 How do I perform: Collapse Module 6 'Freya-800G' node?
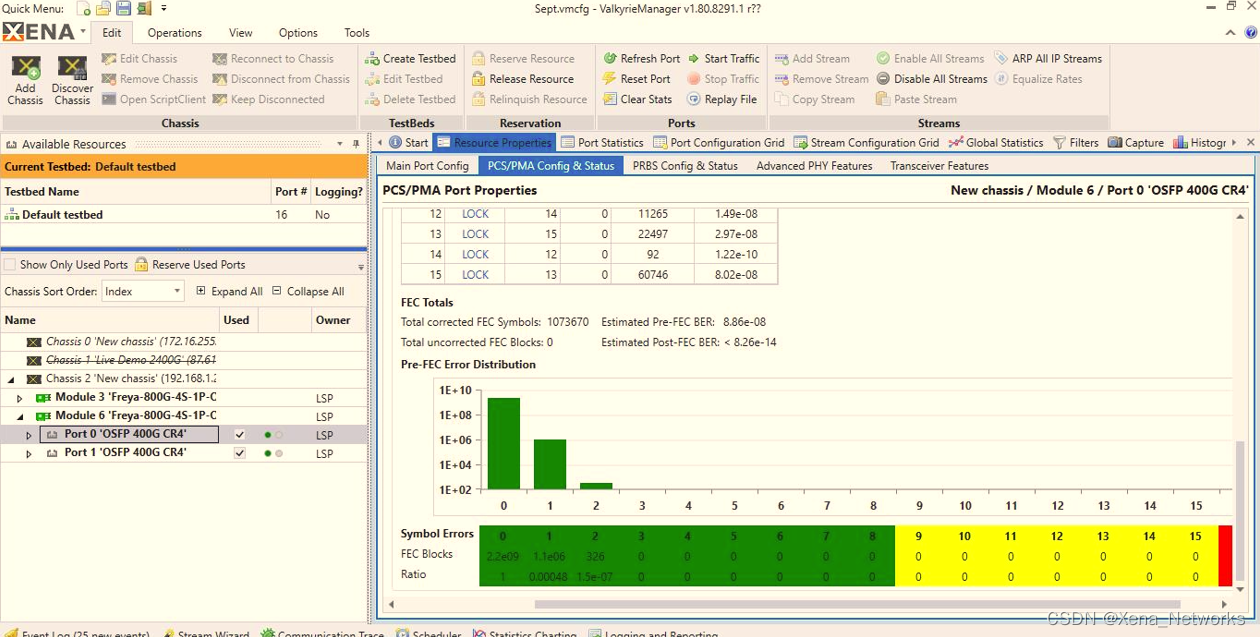[19, 416]
